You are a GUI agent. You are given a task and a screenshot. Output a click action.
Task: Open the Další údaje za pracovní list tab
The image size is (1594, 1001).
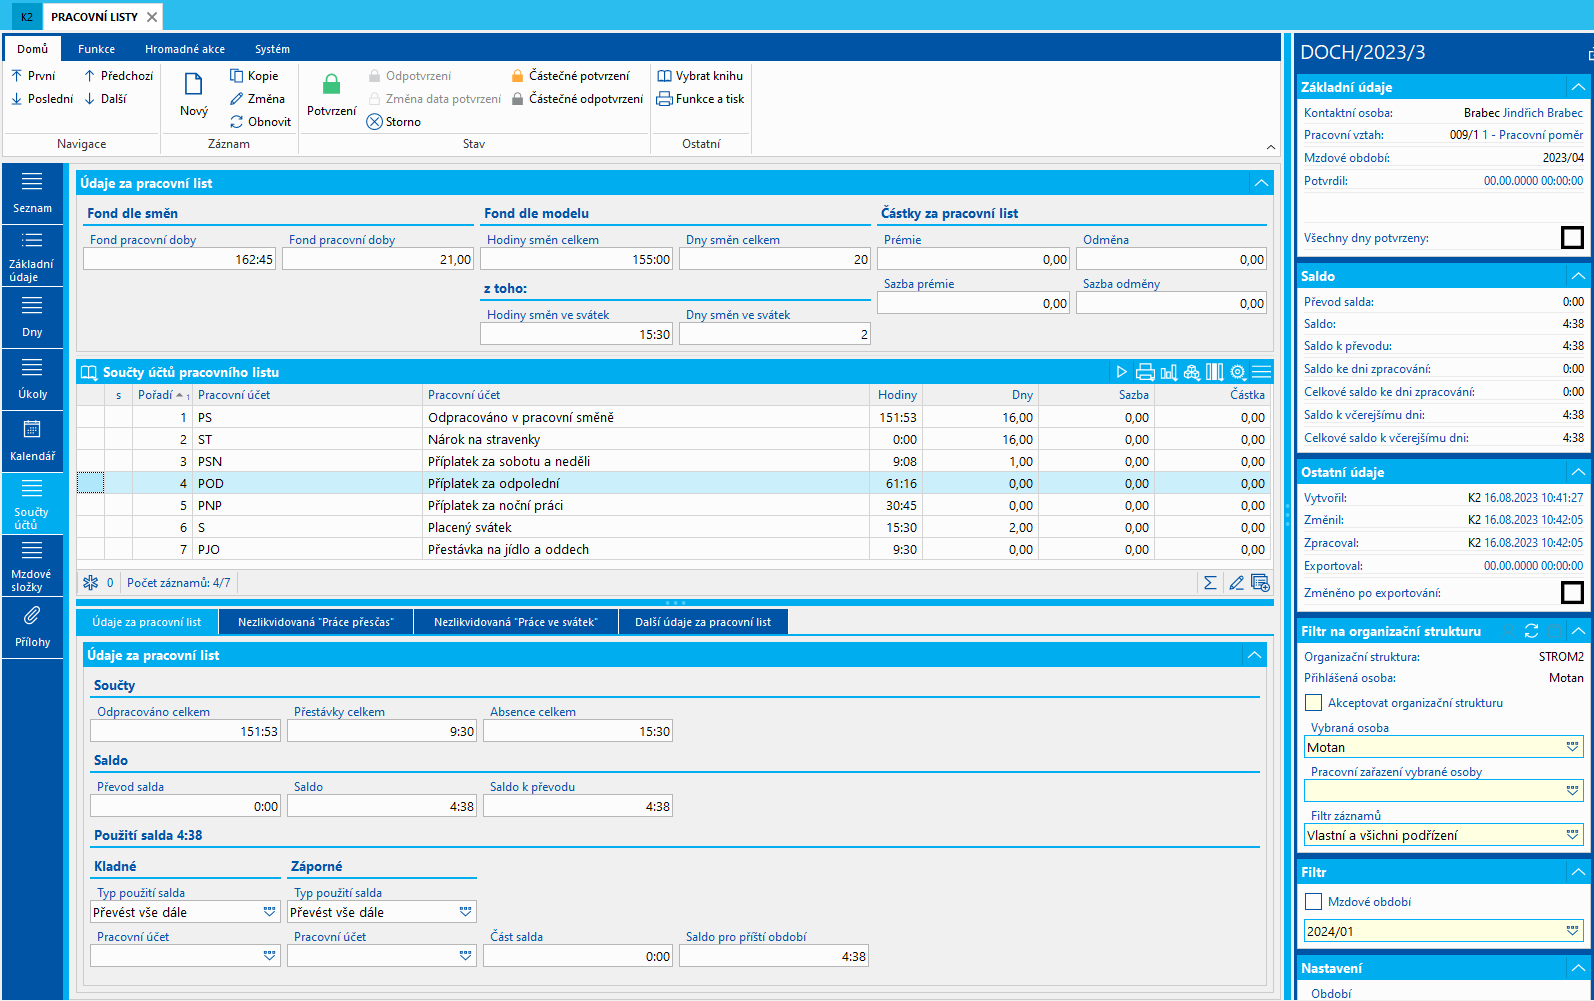click(703, 622)
